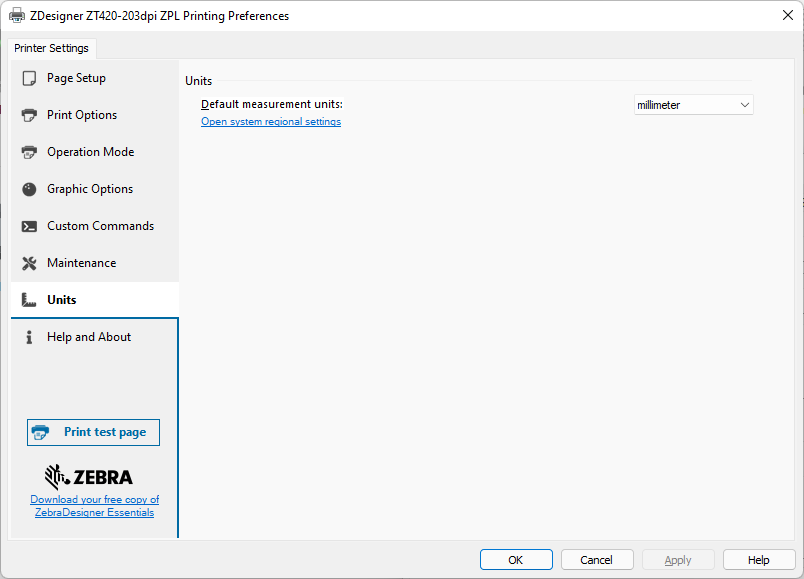This screenshot has width=804, height=579.
Task: Follow the ZebraDesigner Essentials download link
Action: tap(94, 506)
